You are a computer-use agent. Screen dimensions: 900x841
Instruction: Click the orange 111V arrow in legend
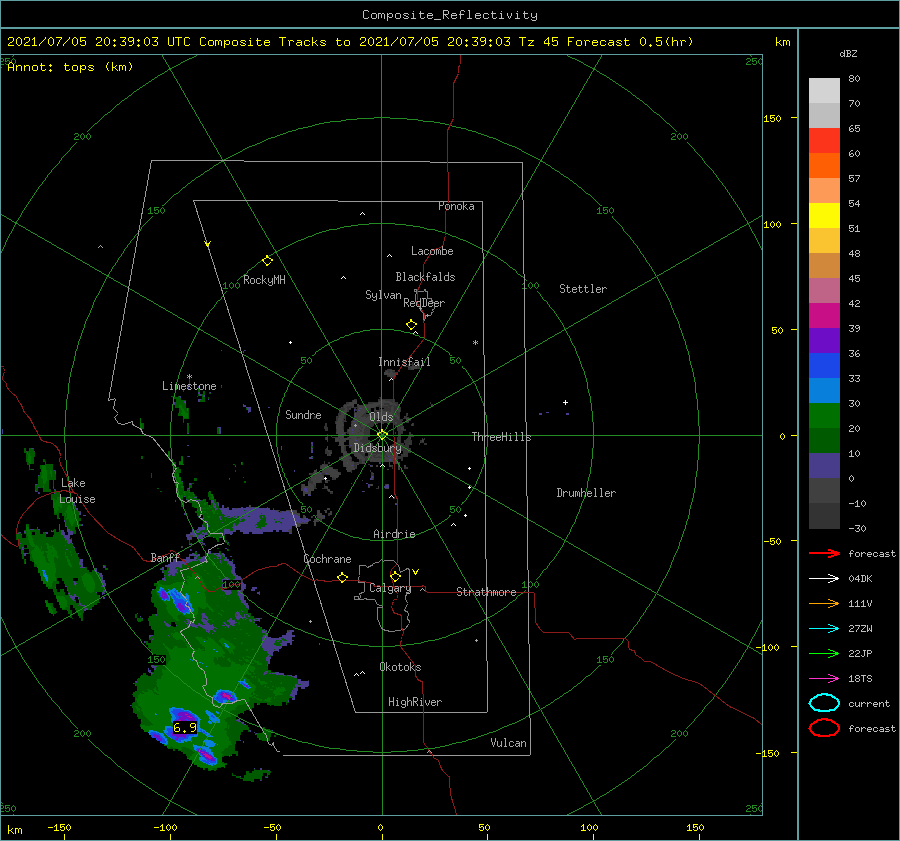[x=824, y=603]
